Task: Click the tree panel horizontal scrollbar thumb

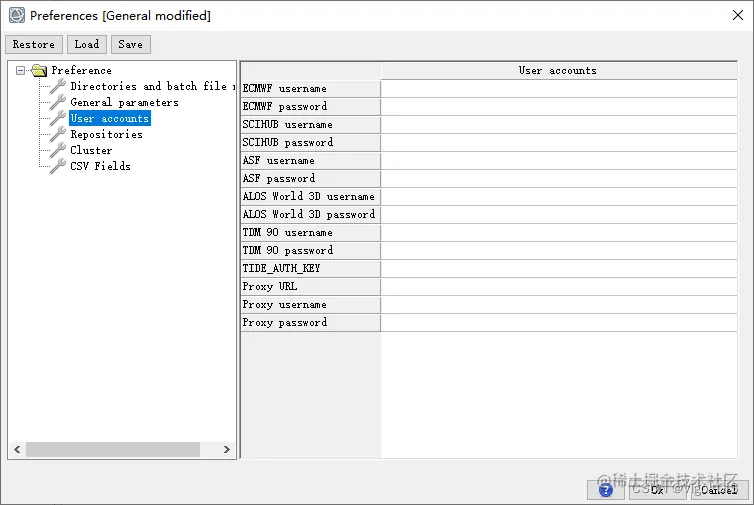Action: click(x=113, y=450)
